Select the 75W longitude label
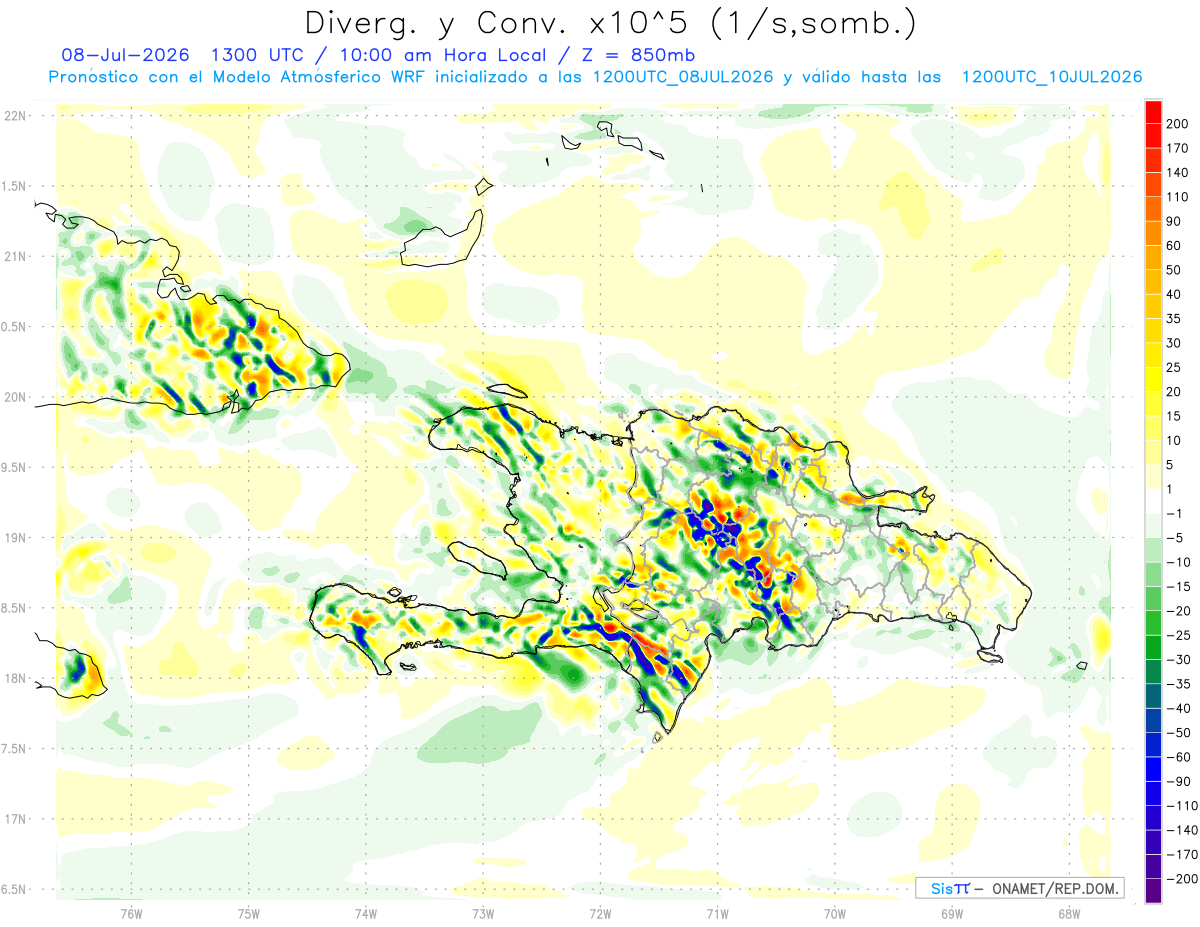The image size is (1200, 927). 249,913
